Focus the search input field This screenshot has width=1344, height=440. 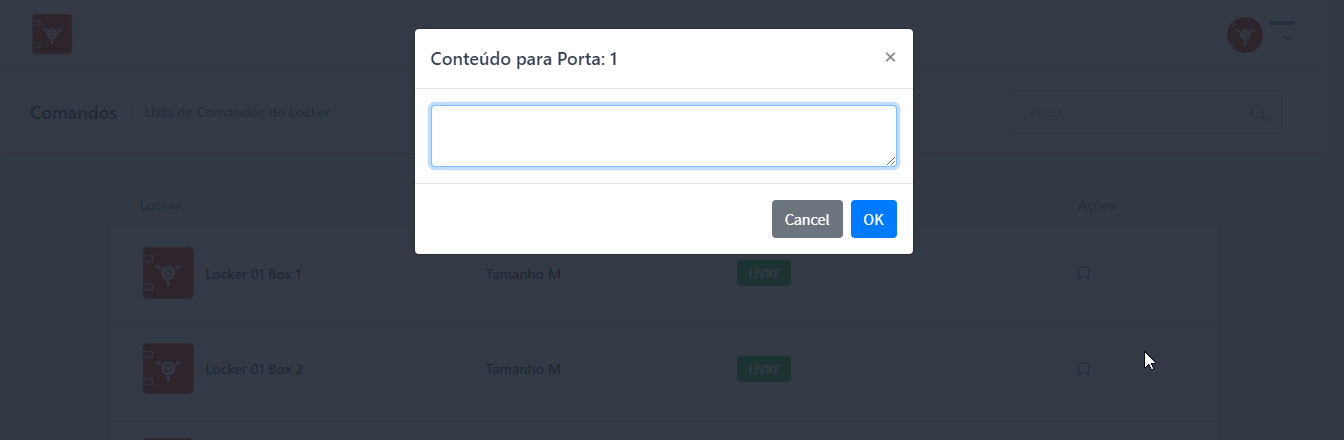coord(1130,113)
